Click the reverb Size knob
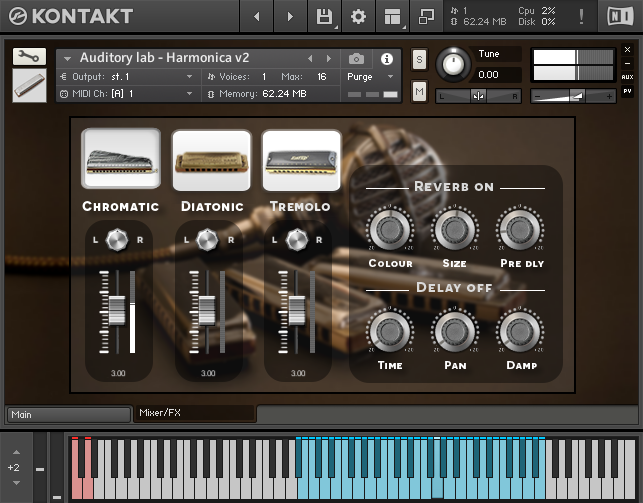 (x=455, y=229)
